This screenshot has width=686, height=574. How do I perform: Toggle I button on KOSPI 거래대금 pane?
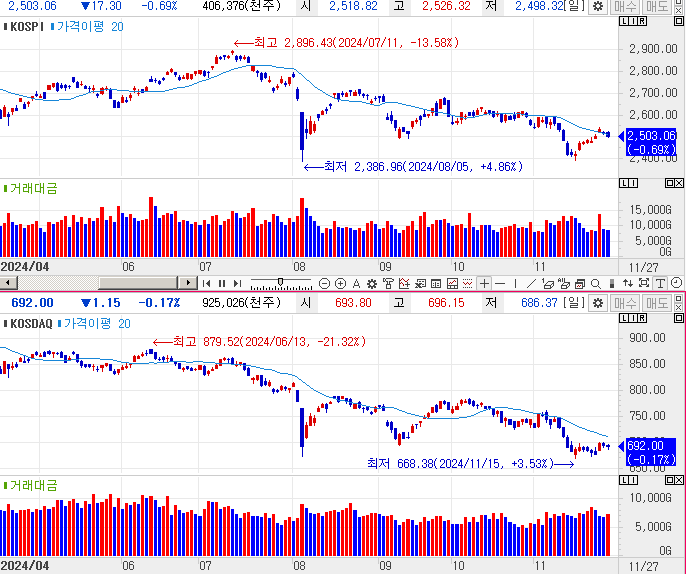point(633,183)
